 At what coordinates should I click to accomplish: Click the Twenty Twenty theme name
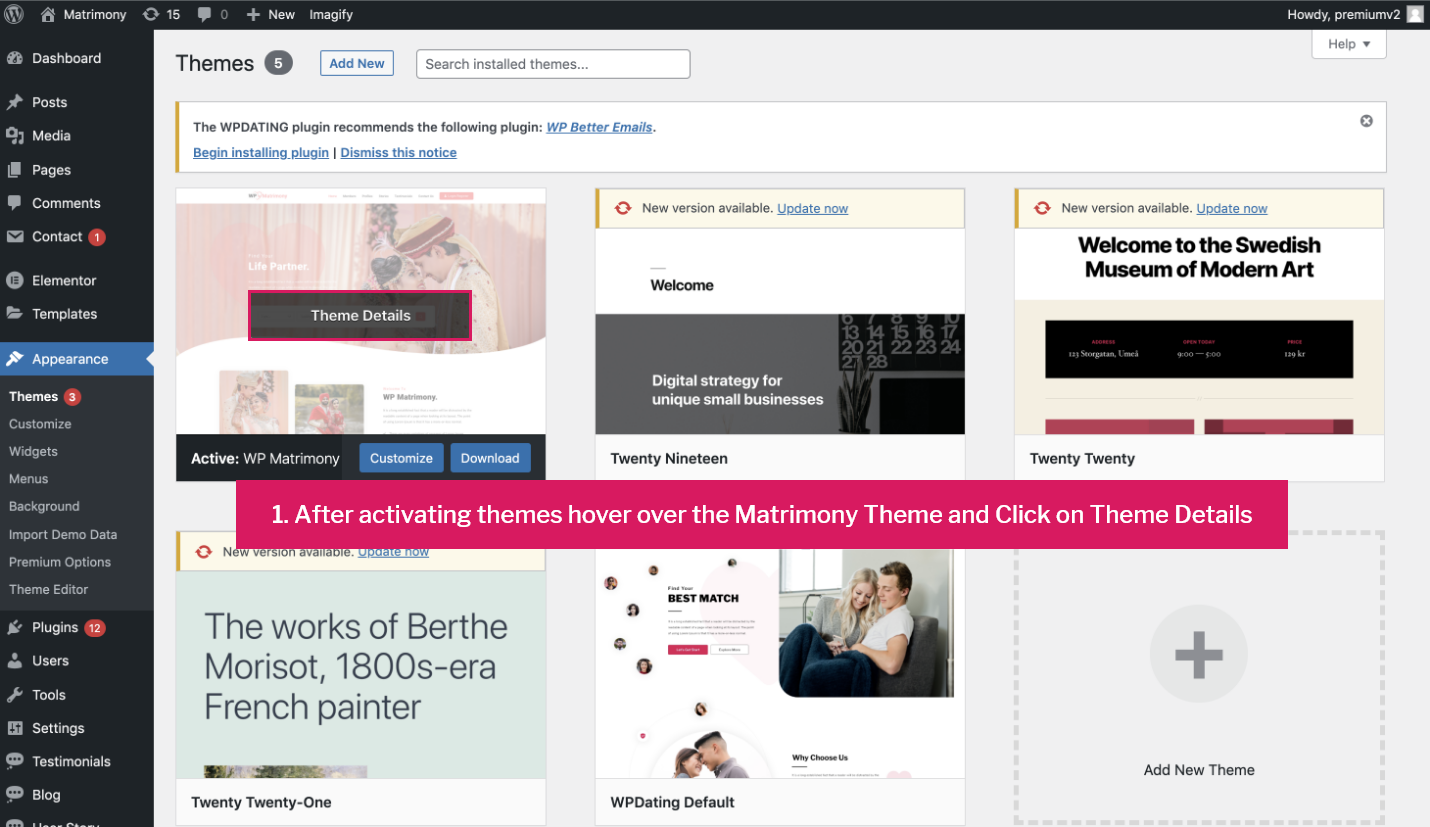click(1082, 459)
